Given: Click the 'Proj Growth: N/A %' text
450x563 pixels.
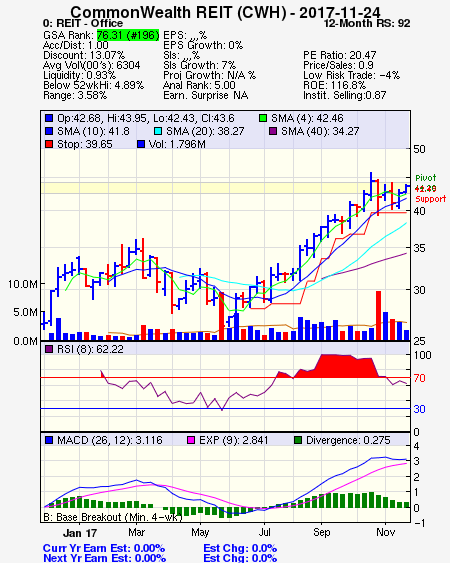Looking at the screenshot, I should 209,75.
